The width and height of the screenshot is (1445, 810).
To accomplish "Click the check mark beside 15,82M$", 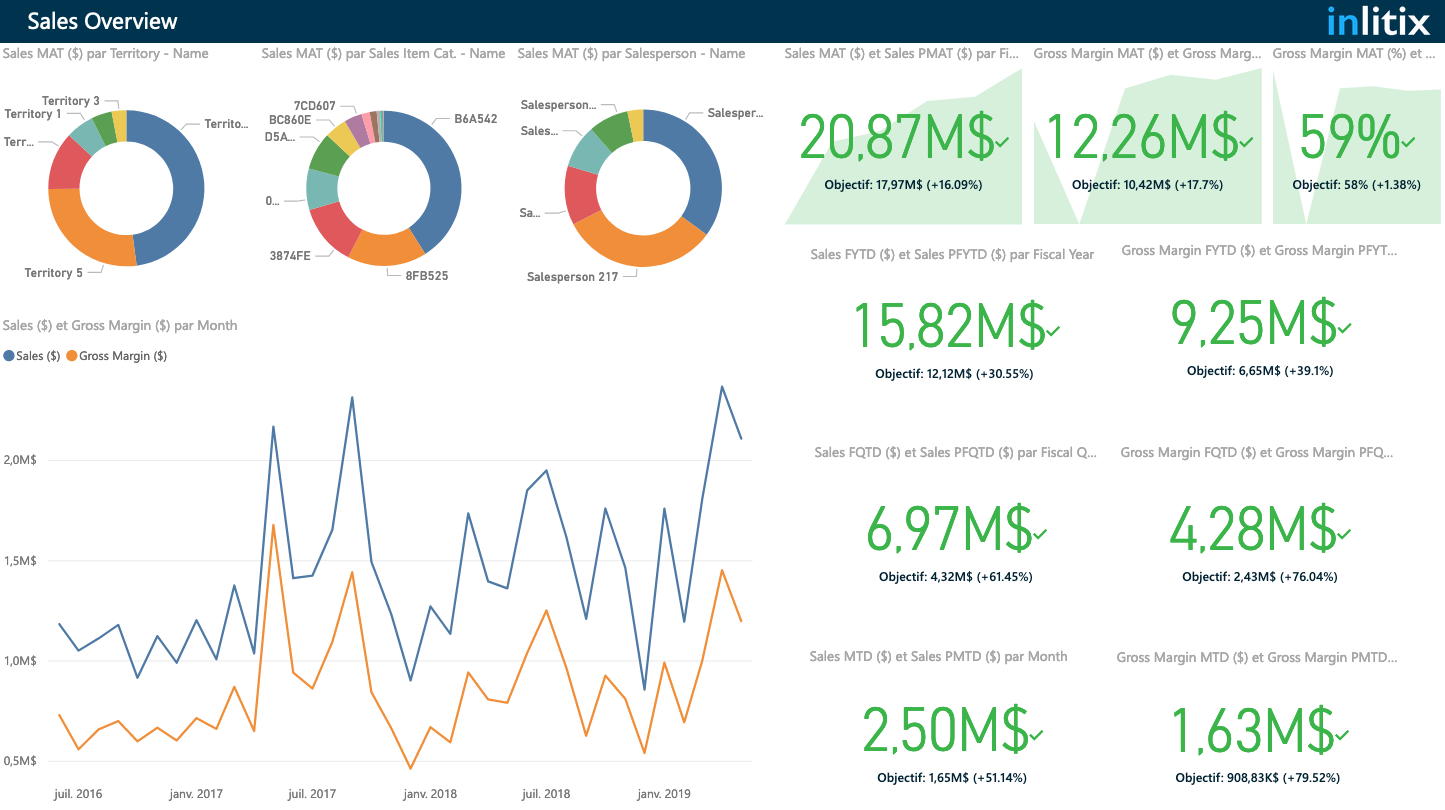I will pyautogui.click(x=1053, y=331).
